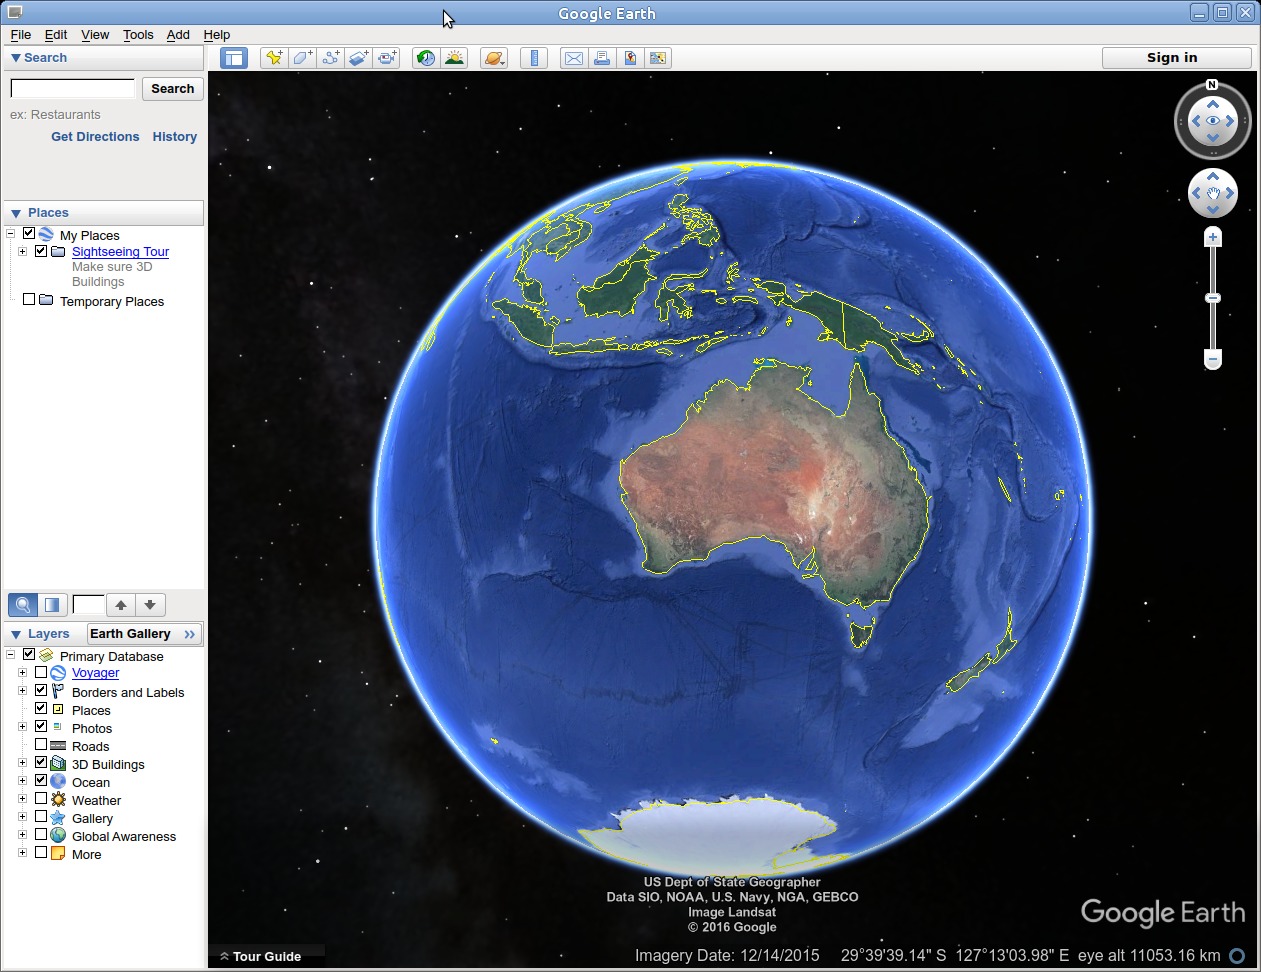
Task: Collapse the Search panel
Action: tap(15, 57)
